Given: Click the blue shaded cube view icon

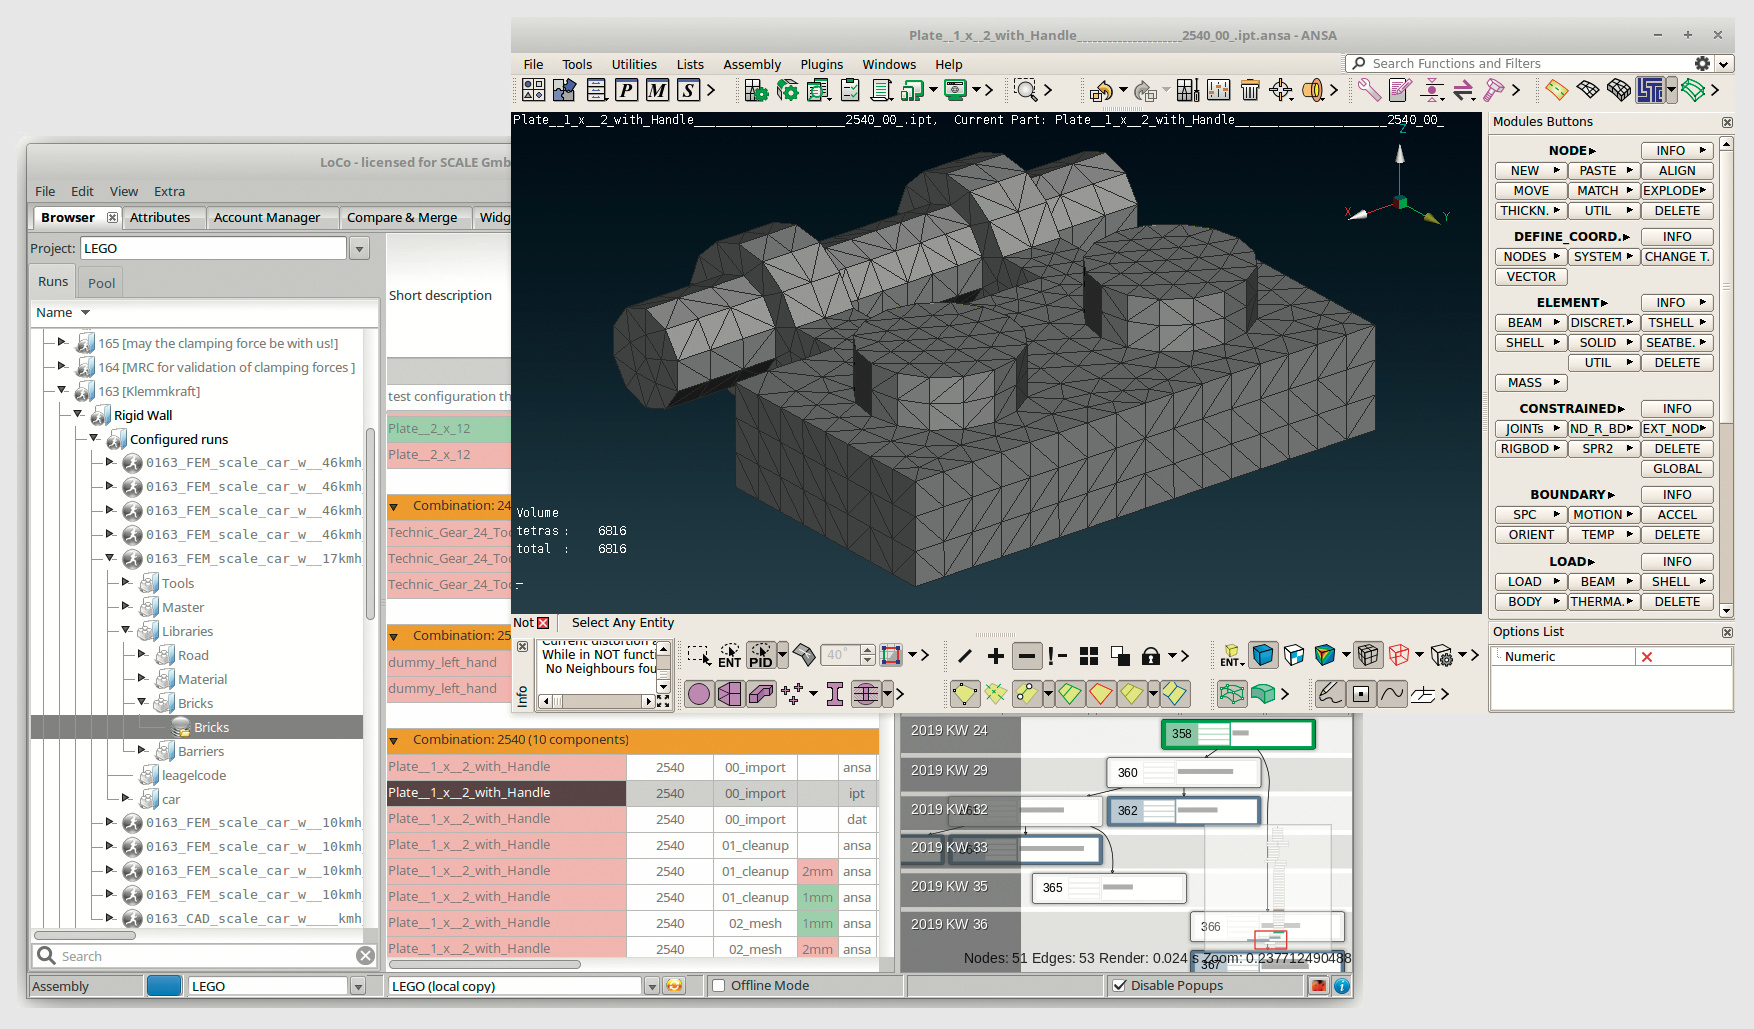Looking at the screenshot, I should point(1263,656).
